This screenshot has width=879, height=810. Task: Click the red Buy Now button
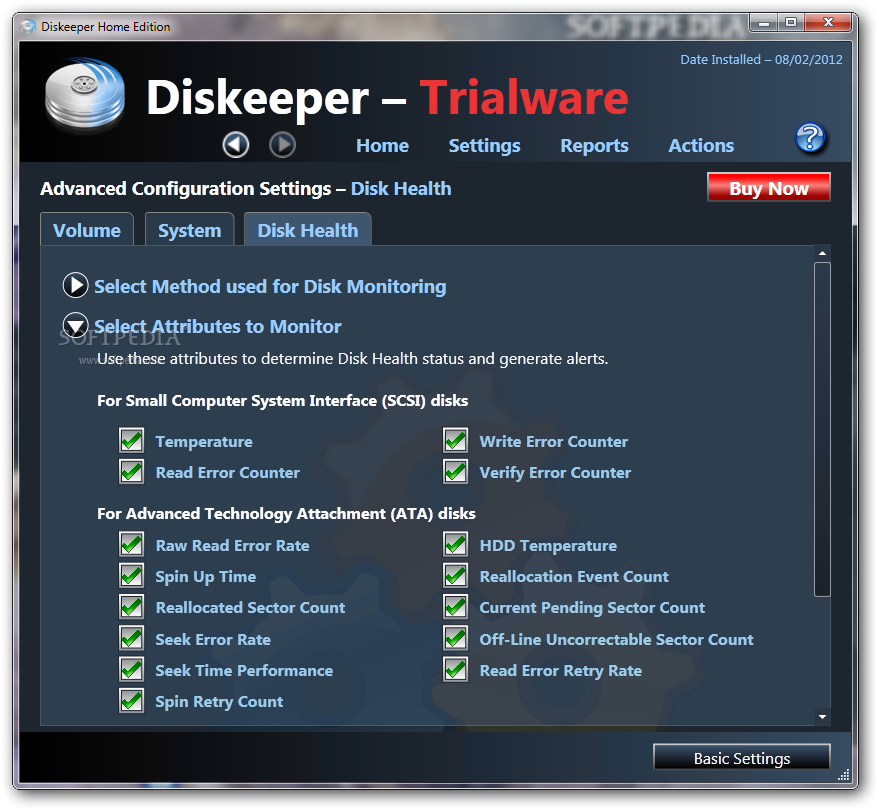769,188
